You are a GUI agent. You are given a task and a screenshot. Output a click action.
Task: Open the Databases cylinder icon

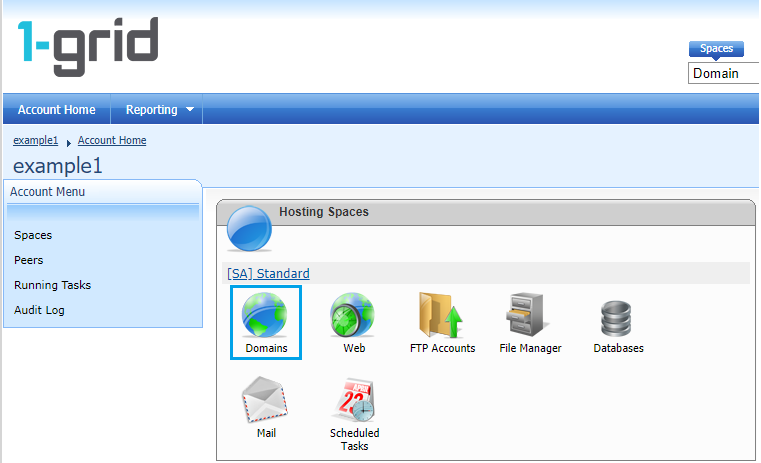pyautogui.click(x=616, y=318)
